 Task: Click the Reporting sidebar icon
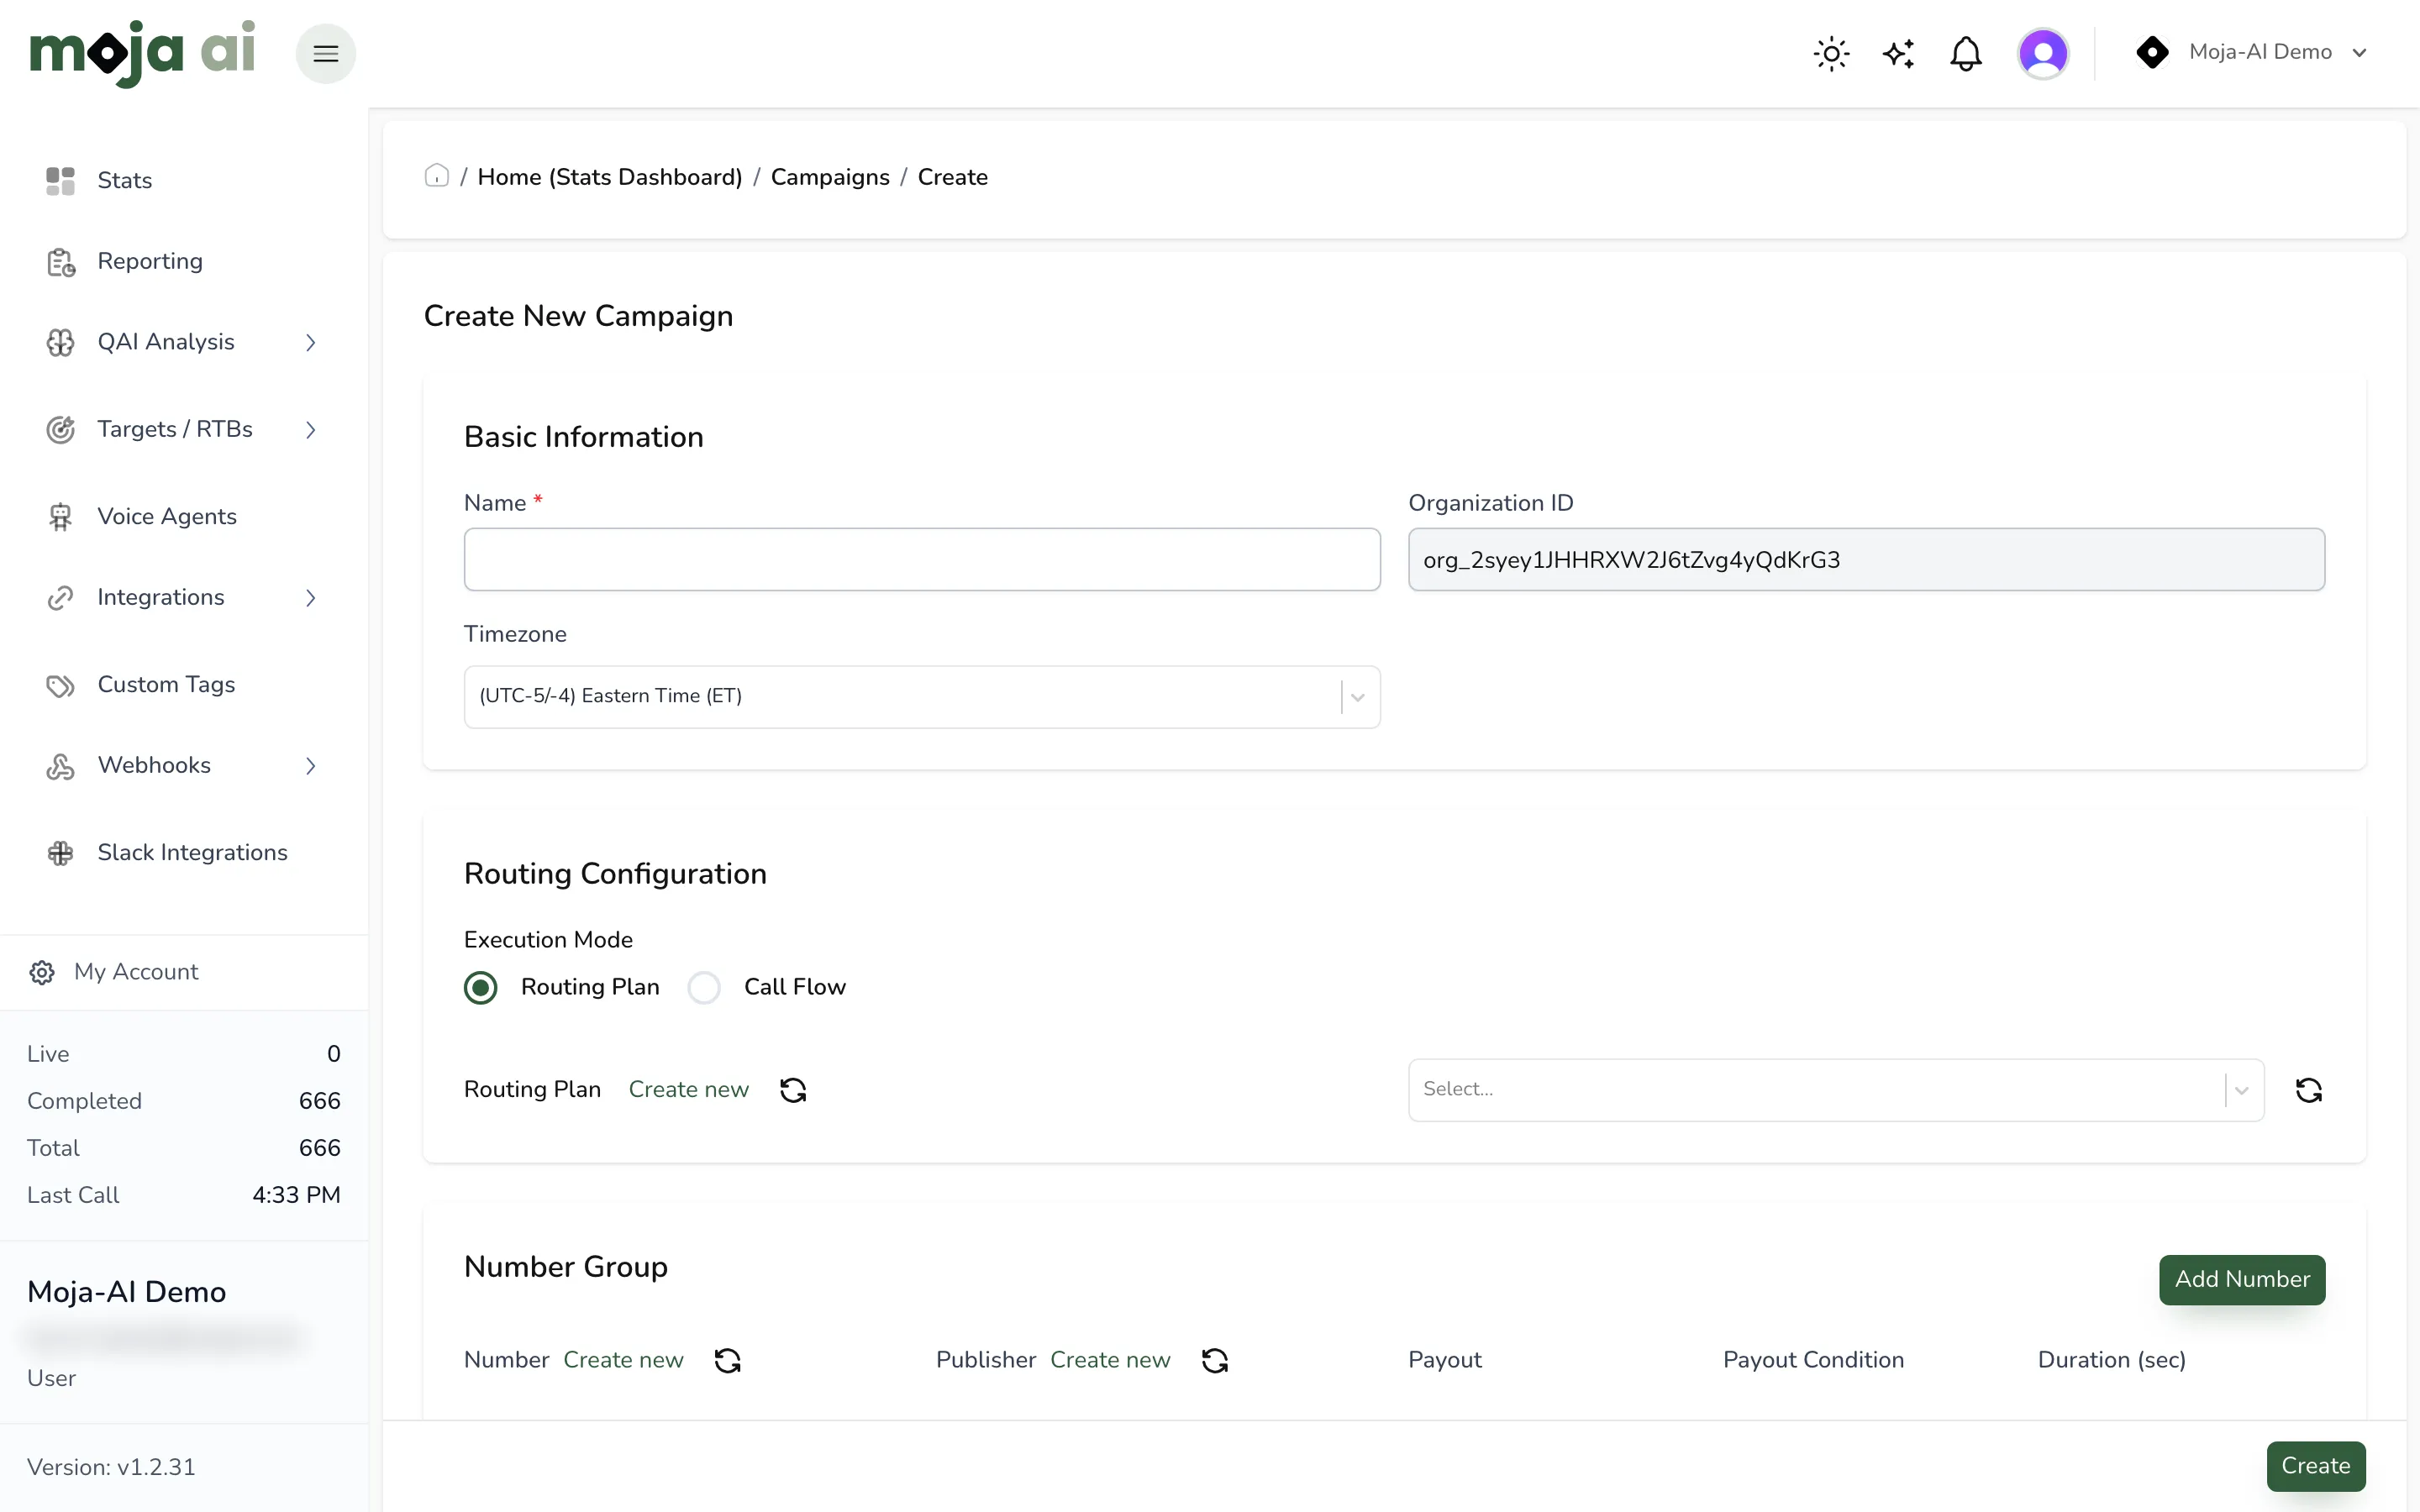[x=60, y=262]
